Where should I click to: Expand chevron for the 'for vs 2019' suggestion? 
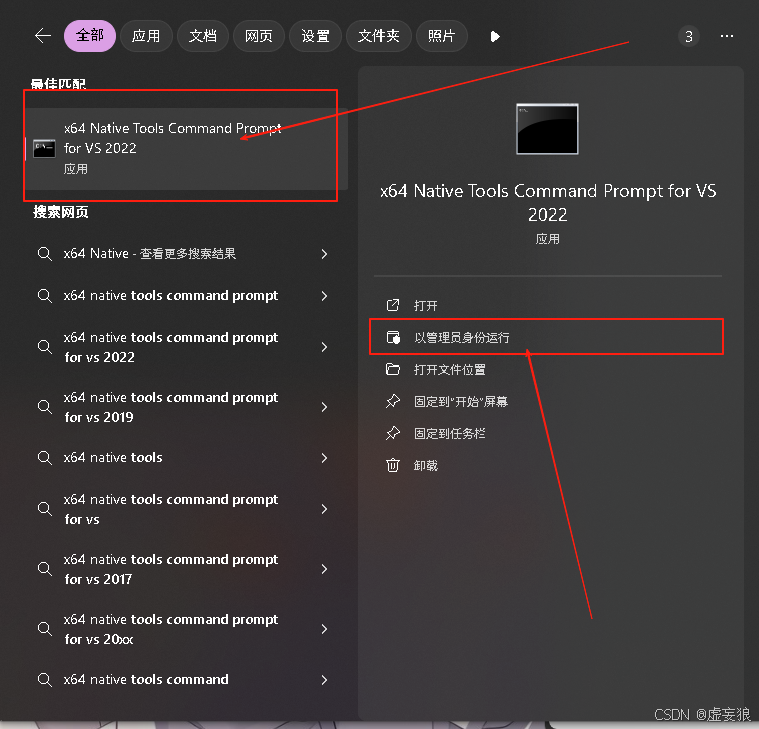[324, 407]
